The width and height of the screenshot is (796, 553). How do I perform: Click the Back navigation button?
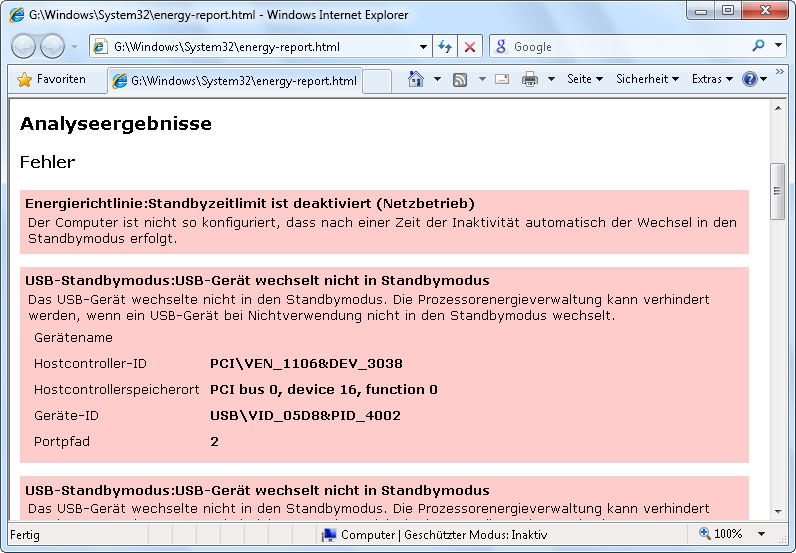[25, 46]
